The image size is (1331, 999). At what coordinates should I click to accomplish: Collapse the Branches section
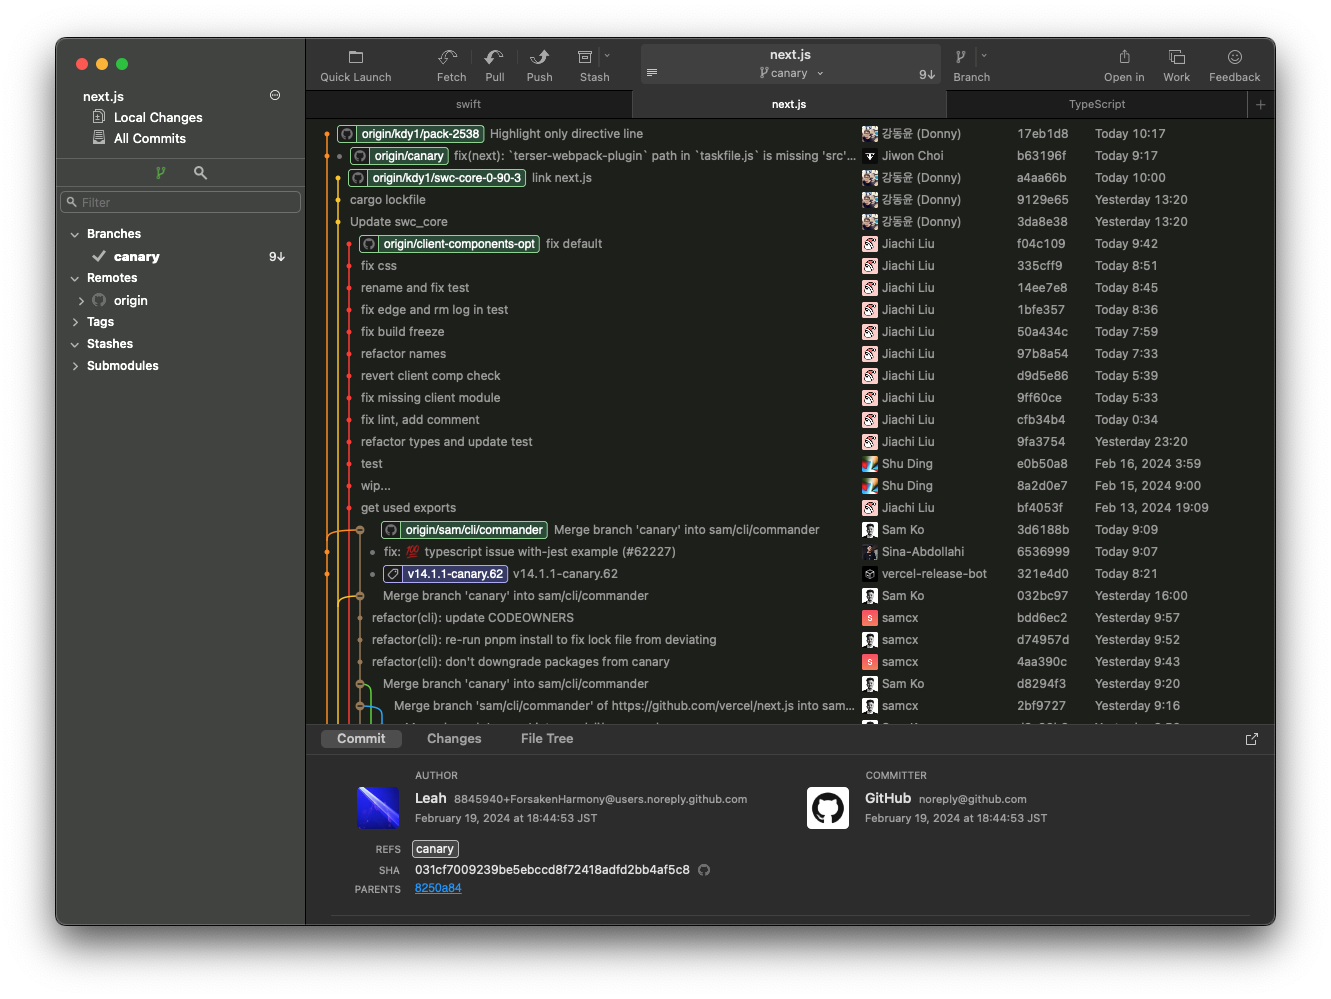point(75,234)
